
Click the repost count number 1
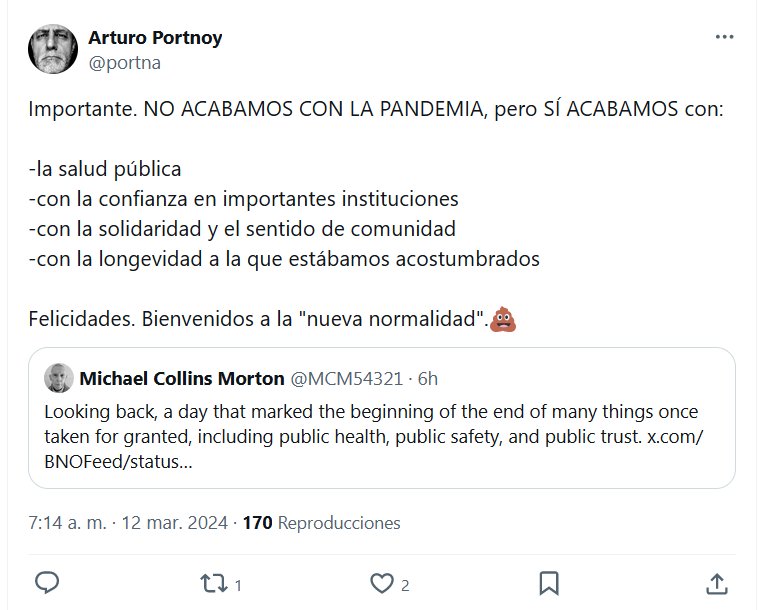point(237,585)
